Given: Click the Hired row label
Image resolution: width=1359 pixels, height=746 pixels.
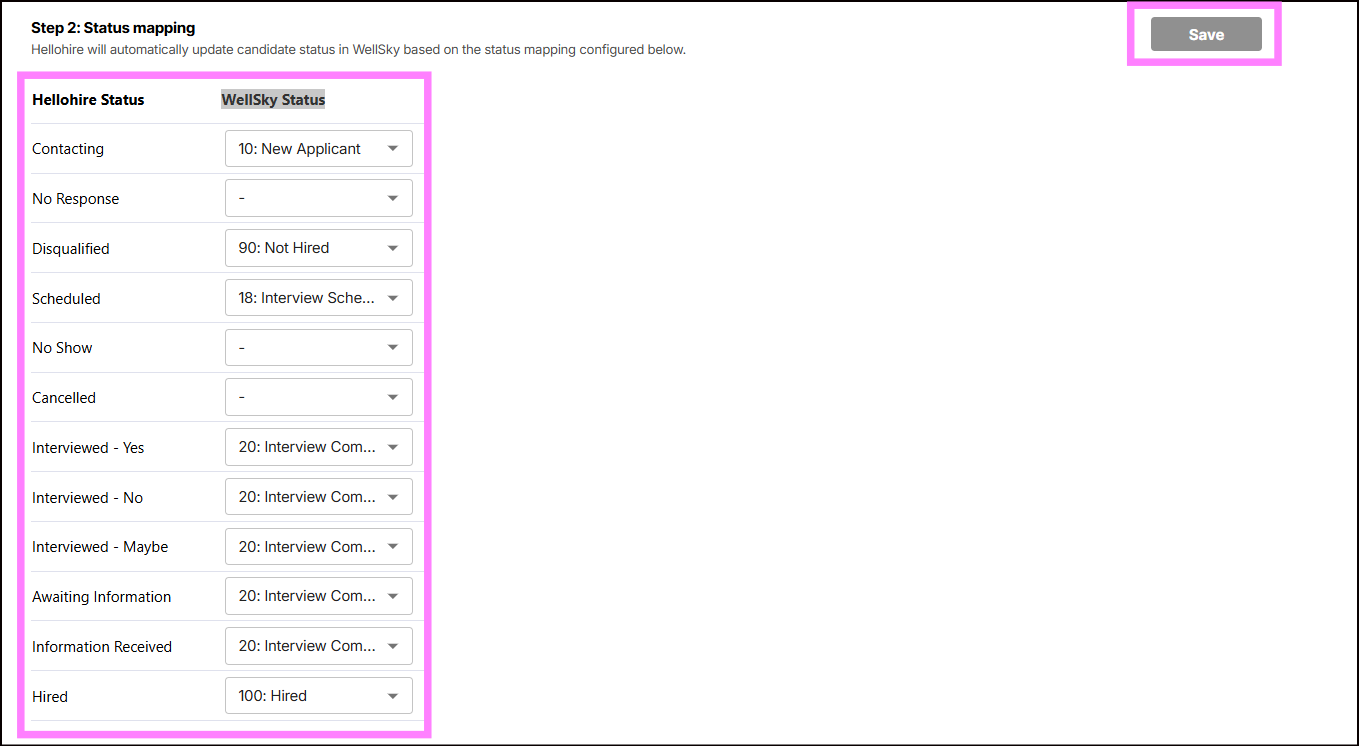Looking at the screenshot, I should click(50, 697).
